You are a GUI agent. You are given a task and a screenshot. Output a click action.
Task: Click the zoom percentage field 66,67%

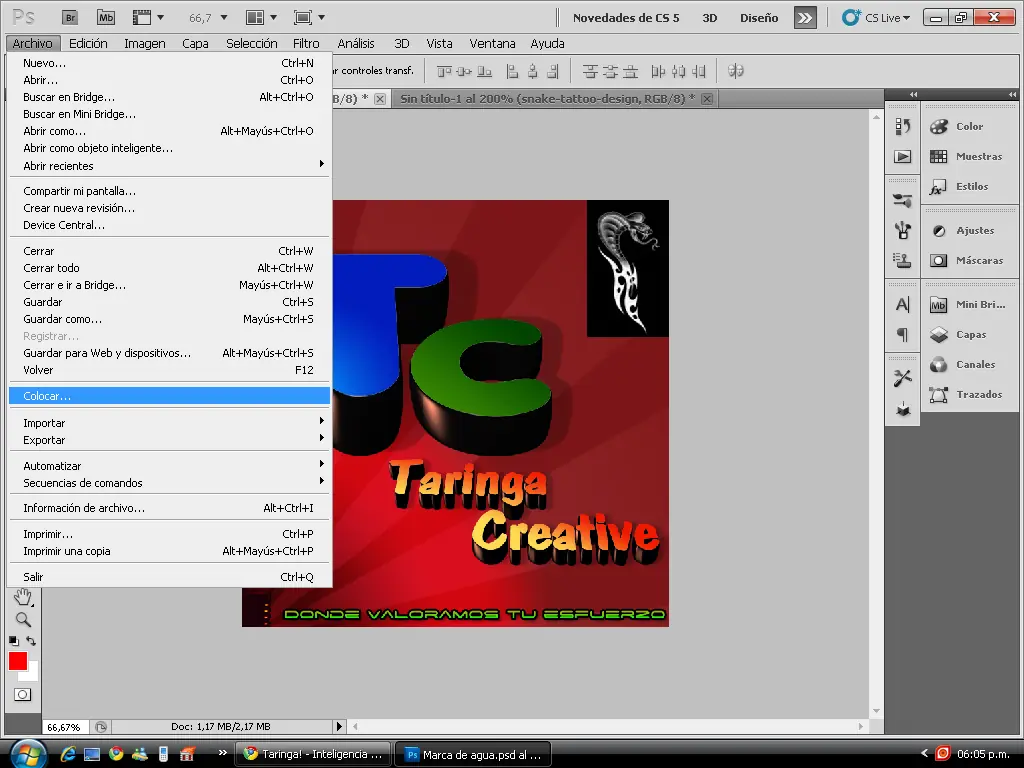64,727
